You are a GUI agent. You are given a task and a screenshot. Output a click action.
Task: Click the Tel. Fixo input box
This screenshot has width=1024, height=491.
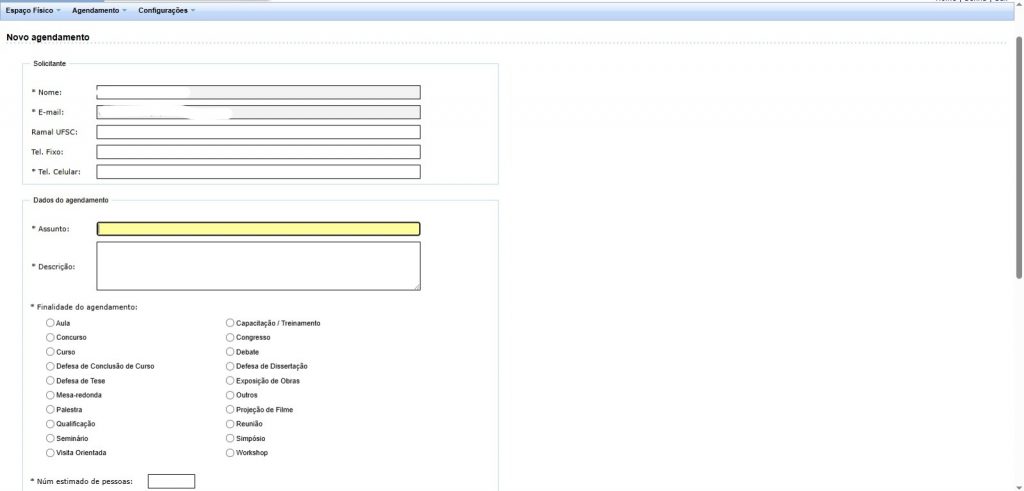[x=258, y=152]
